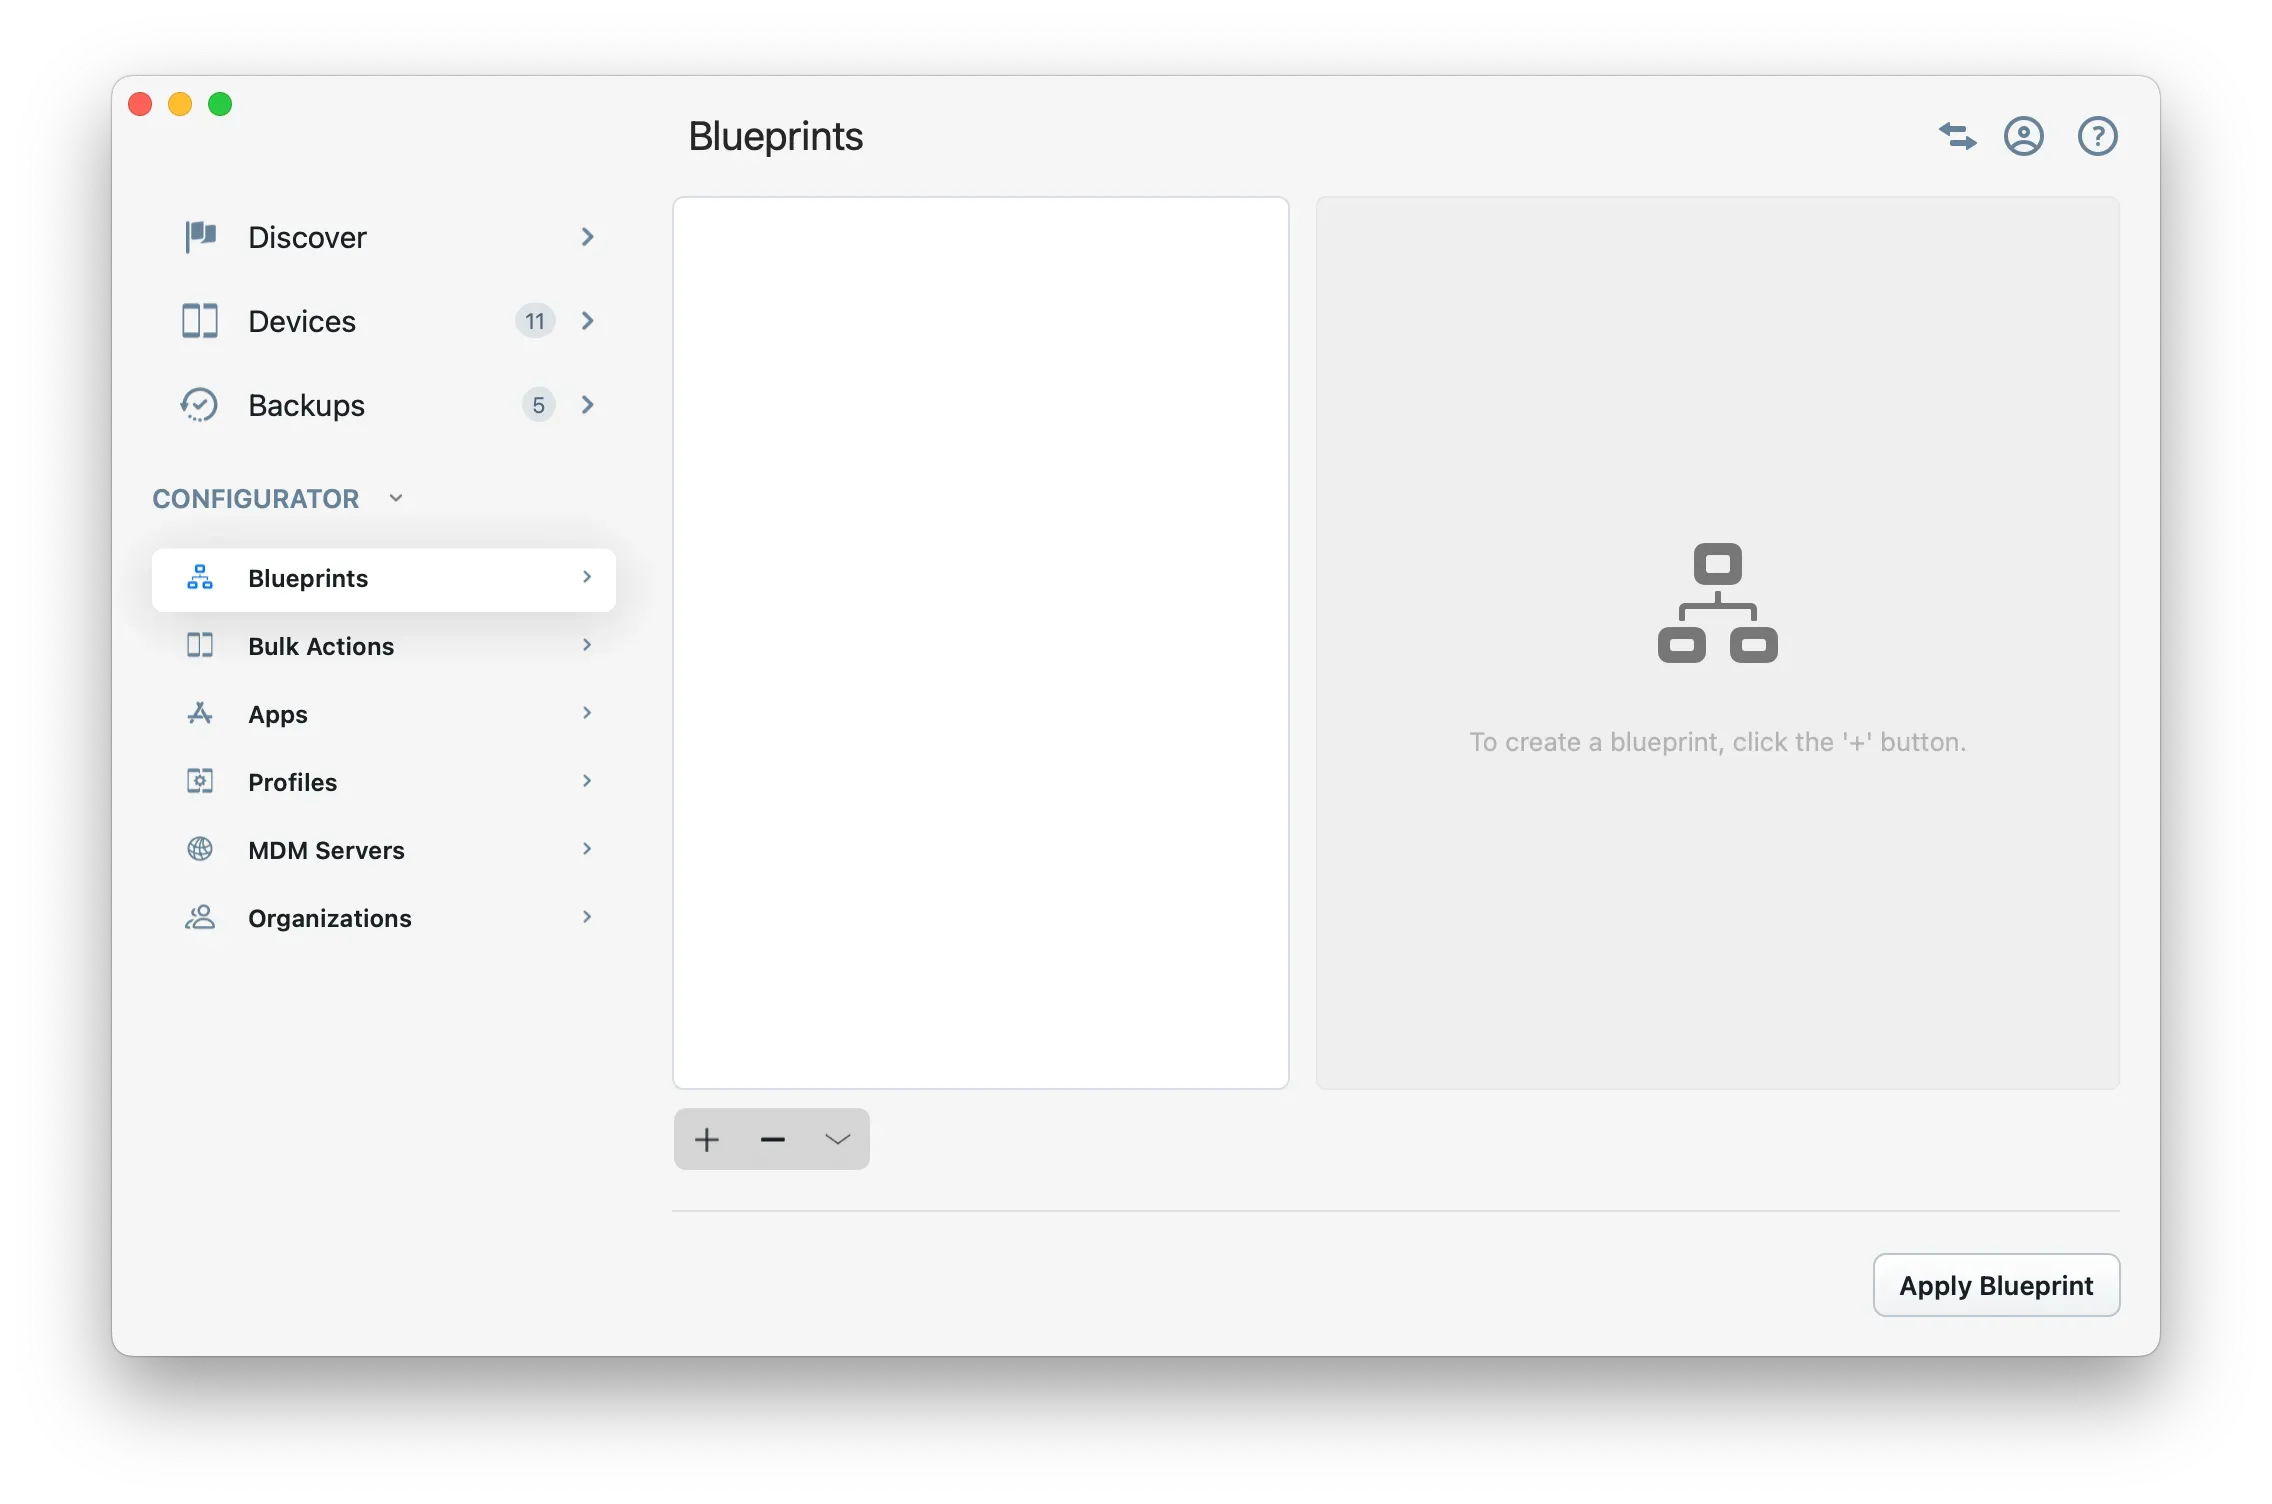2272x1504 pixels.
Task: Open Devices from the sidebar
Action: point(301,321)
